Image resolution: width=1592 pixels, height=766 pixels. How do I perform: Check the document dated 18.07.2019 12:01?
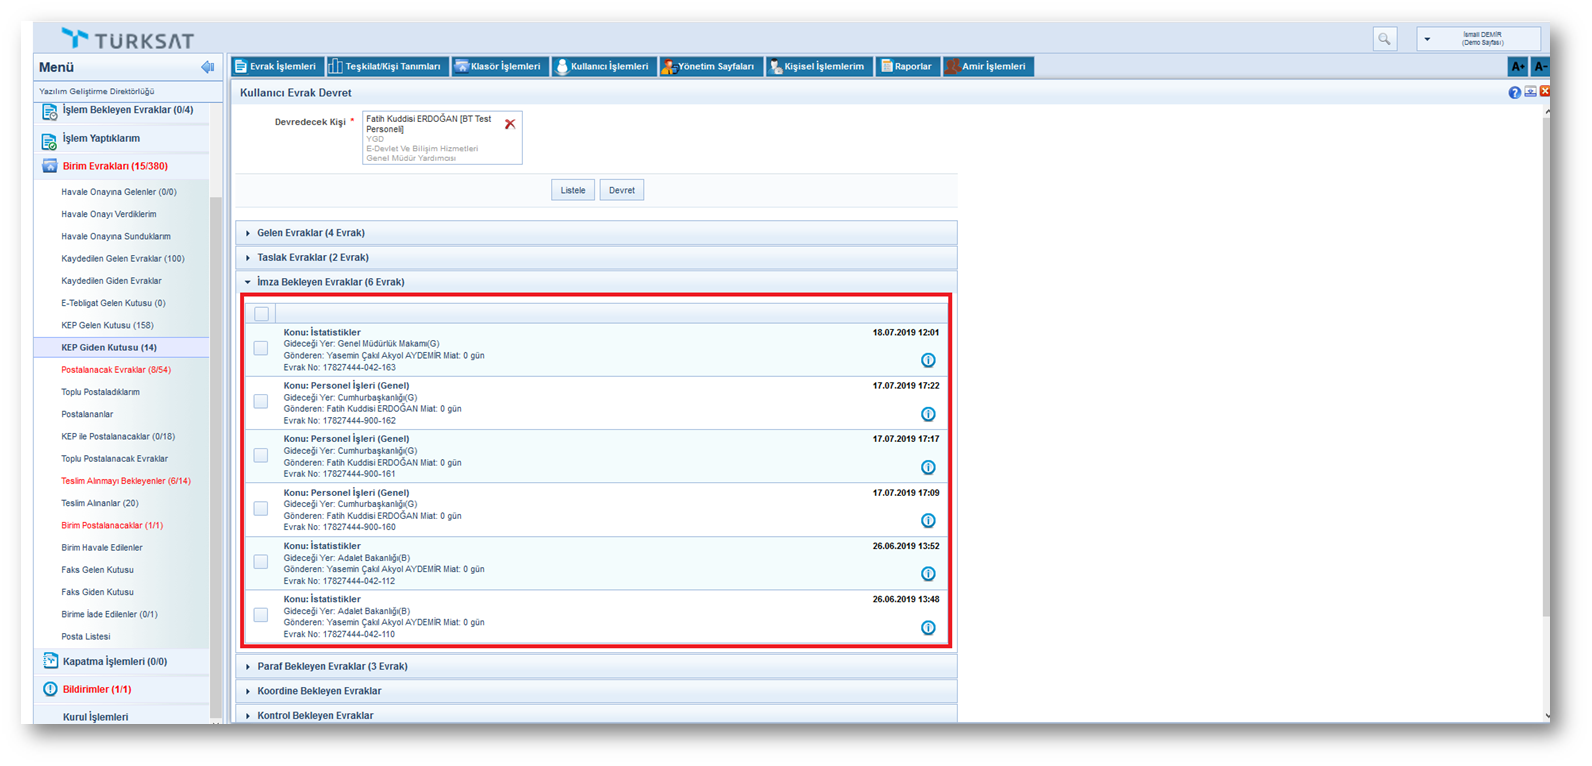(261, 349)
